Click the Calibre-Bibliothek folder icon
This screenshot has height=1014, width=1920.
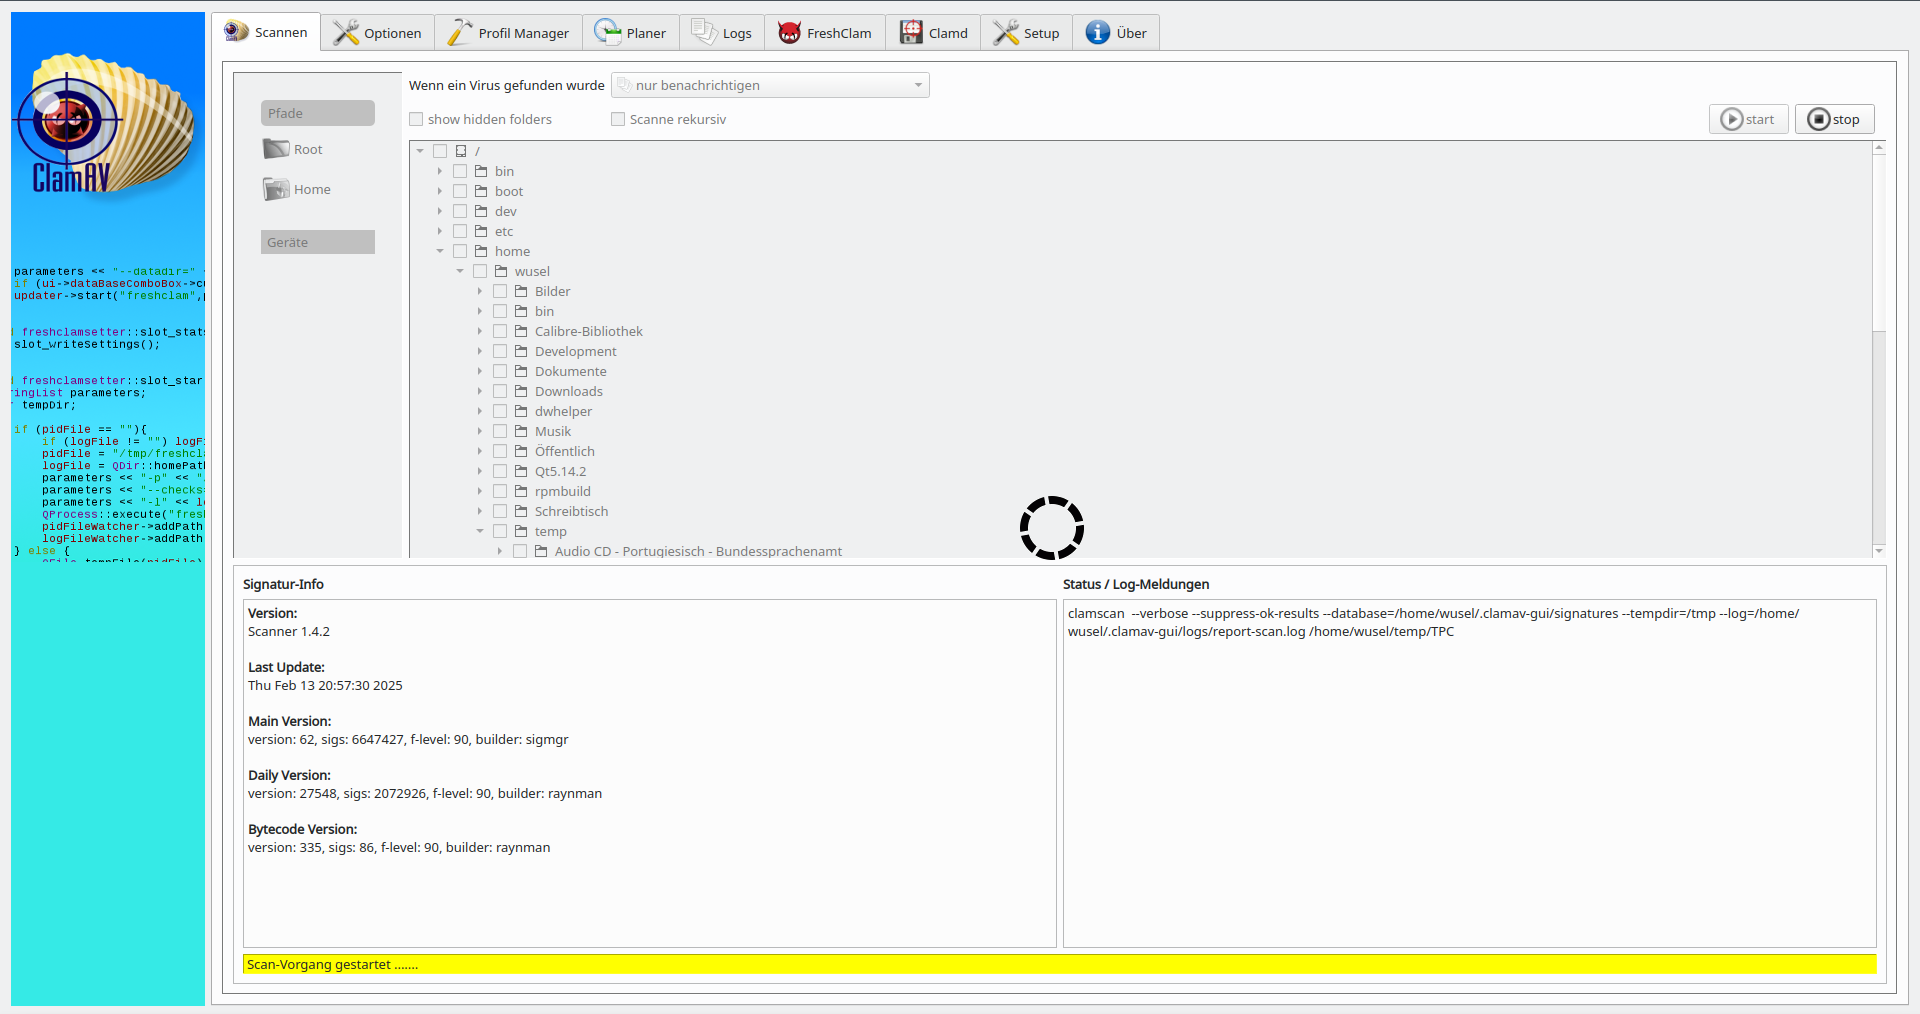click(x=521, y=331)
